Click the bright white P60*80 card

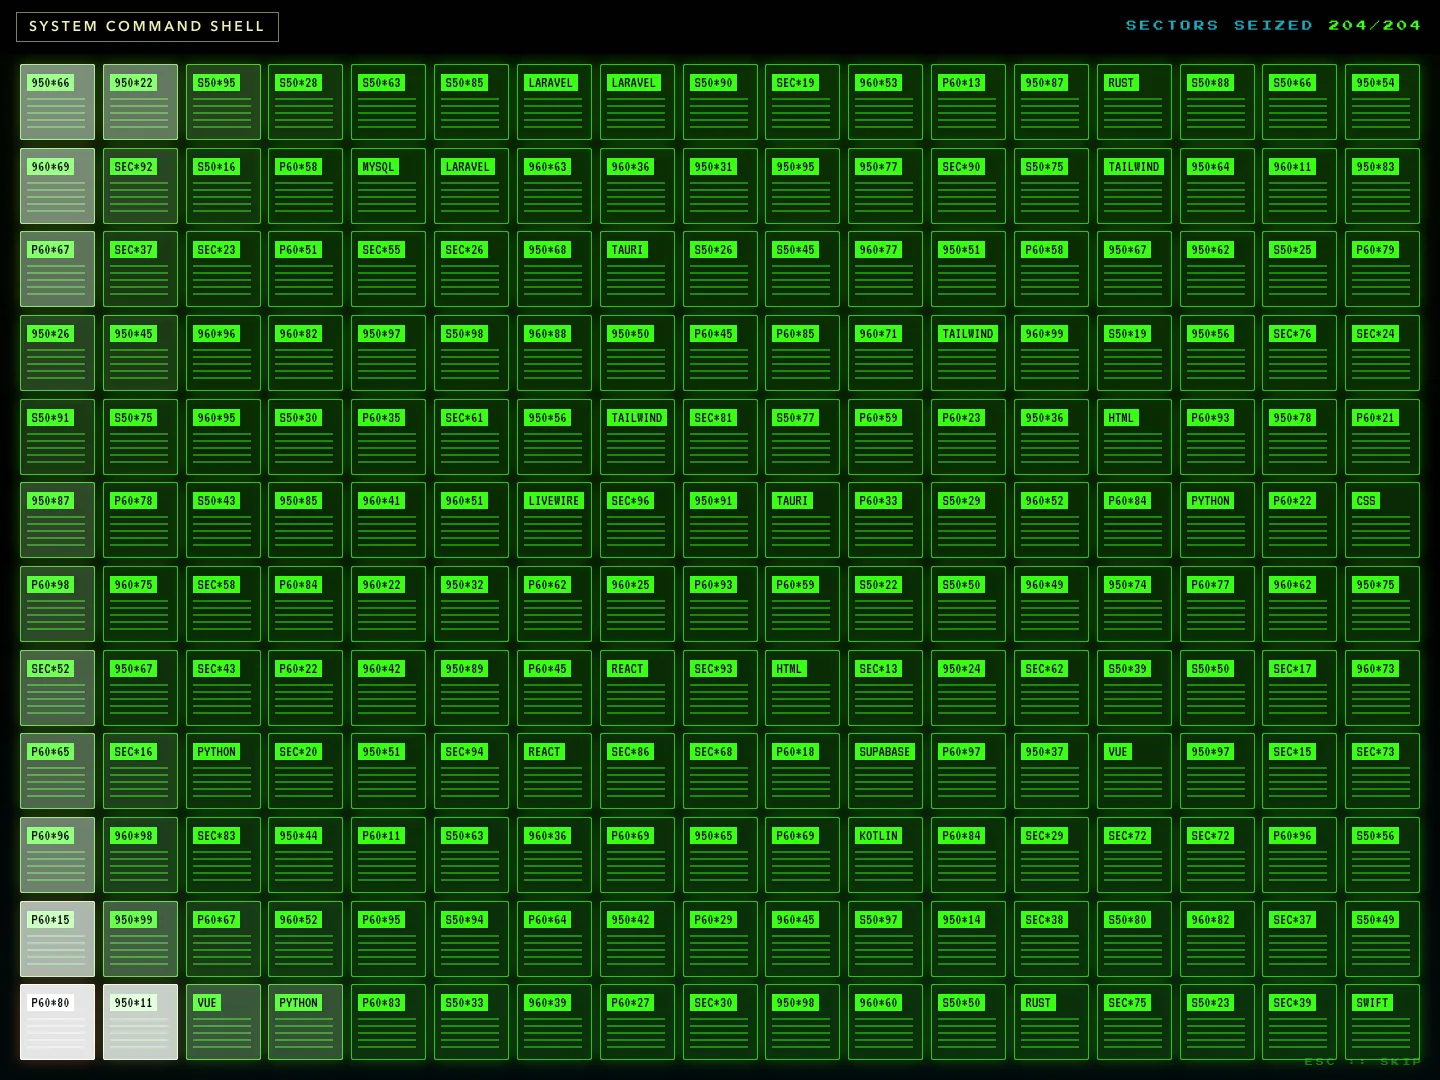[x=57, y=1022]
